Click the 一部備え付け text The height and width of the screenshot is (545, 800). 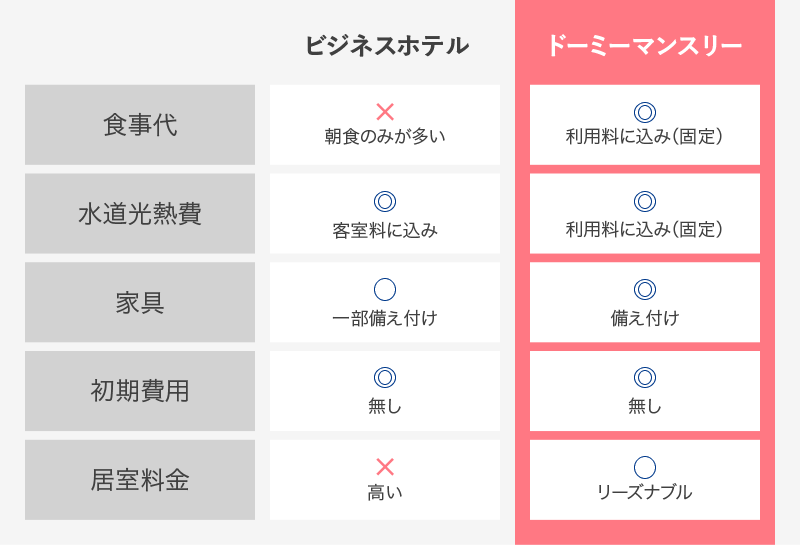(x=385, y=318)
